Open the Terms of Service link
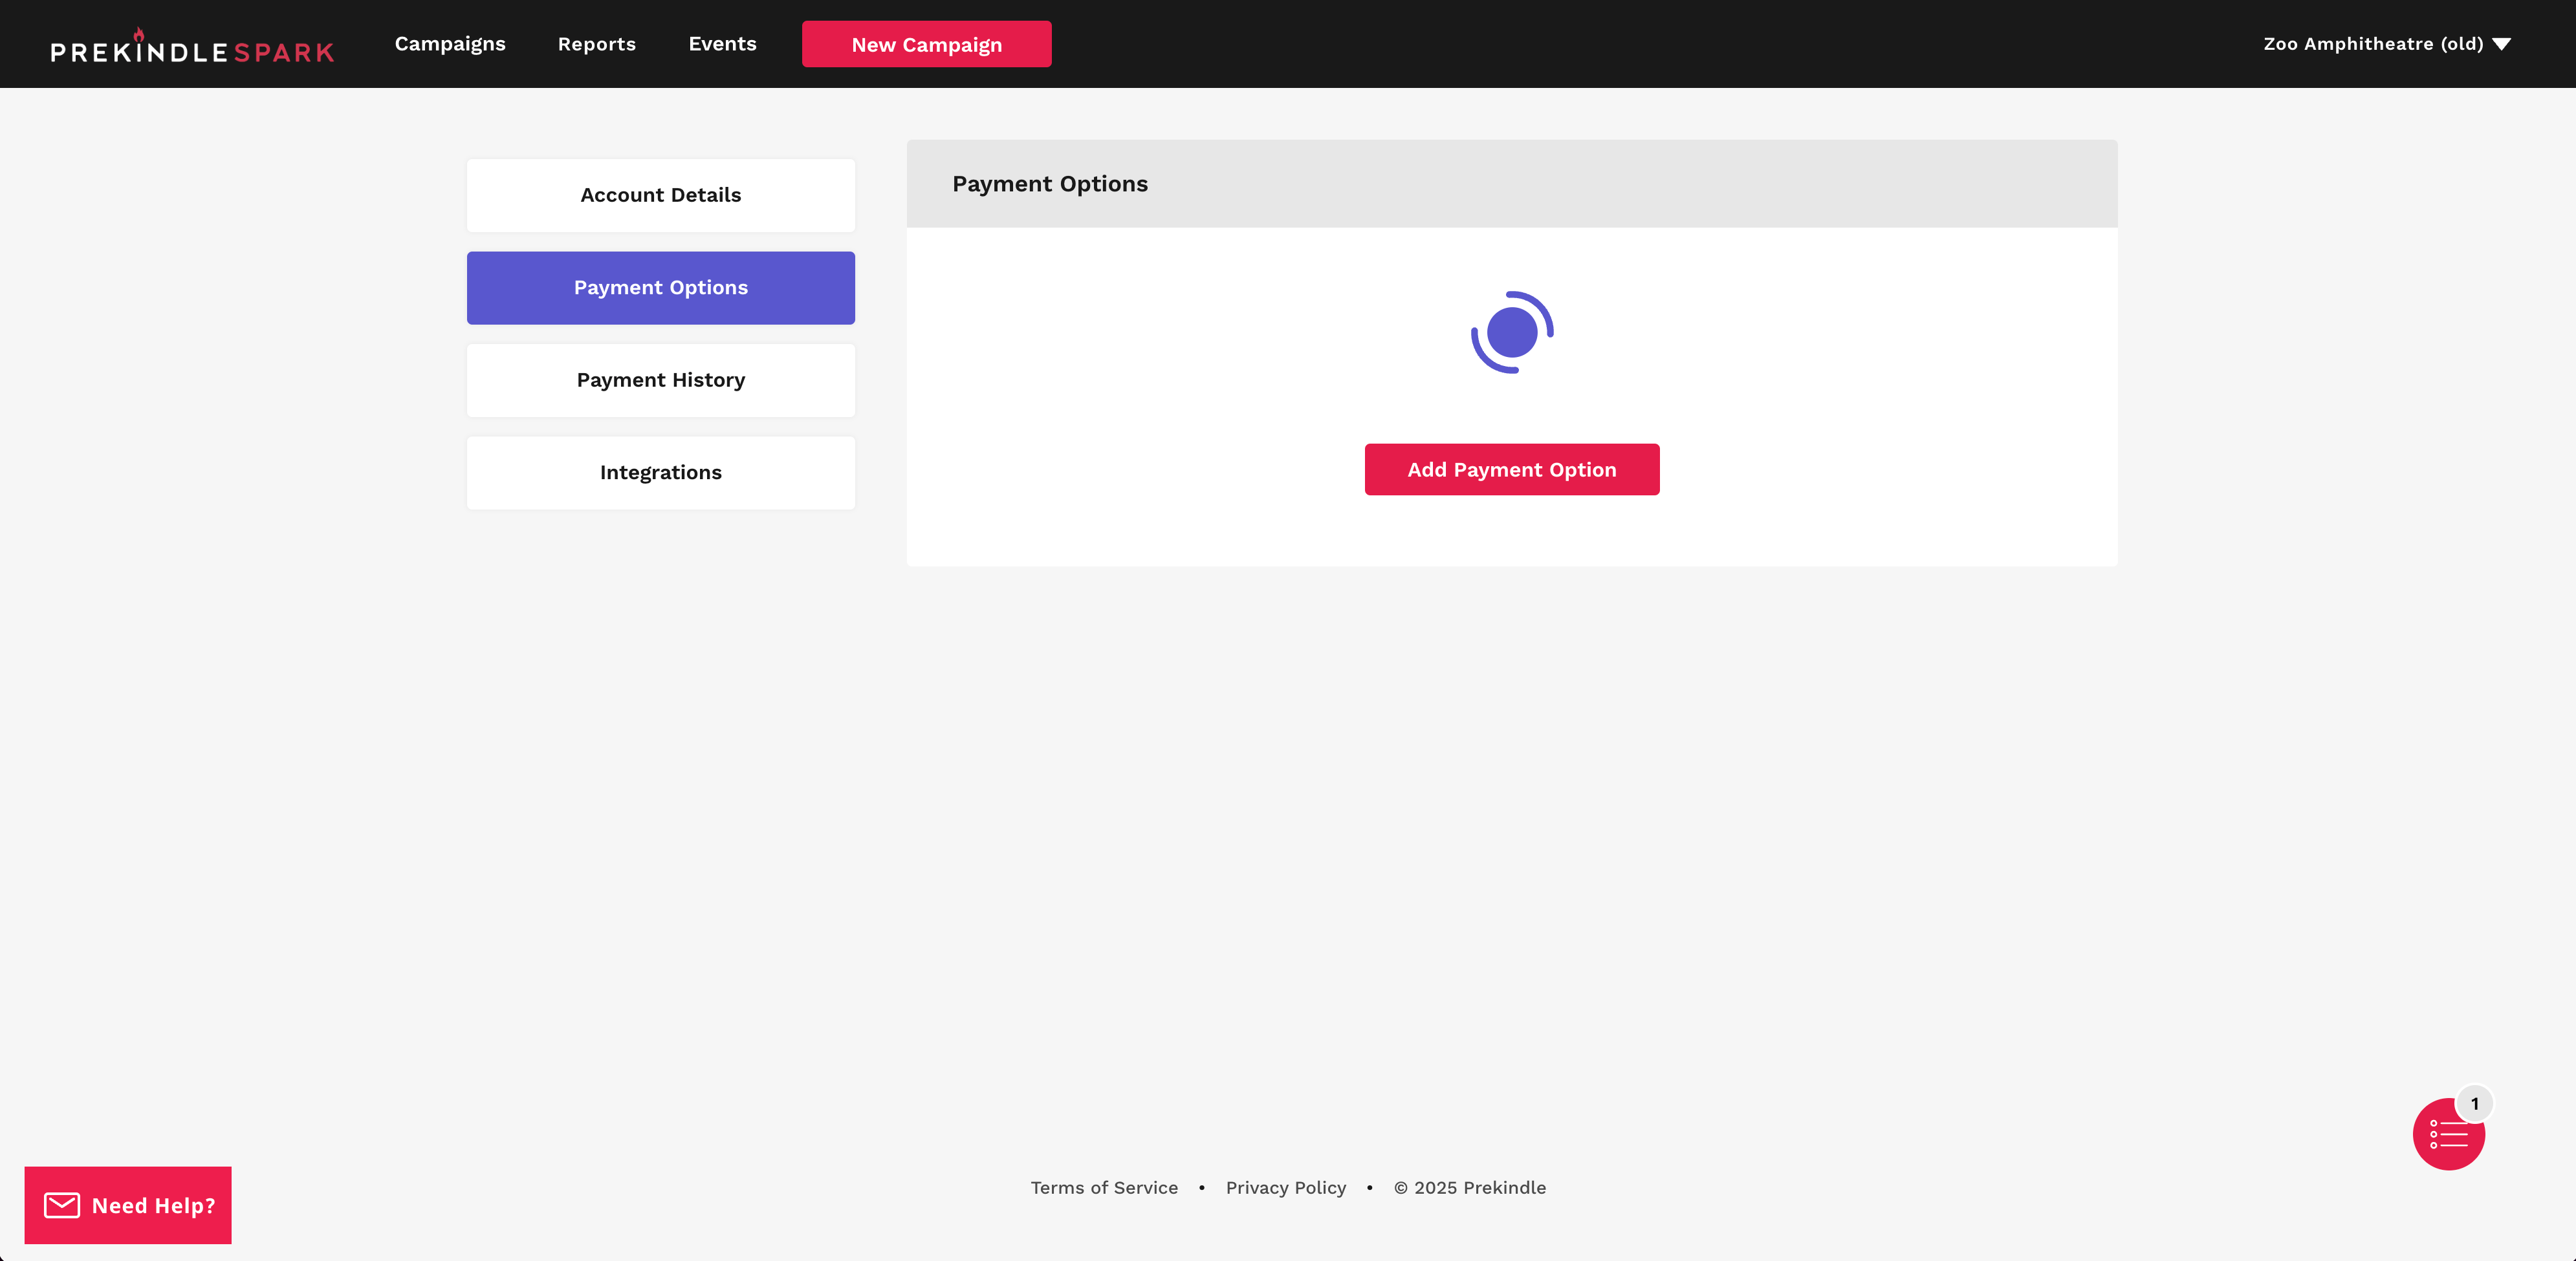Image resolution: width=2576 pixels, height=1261 pixels. pos(1104,1187)
